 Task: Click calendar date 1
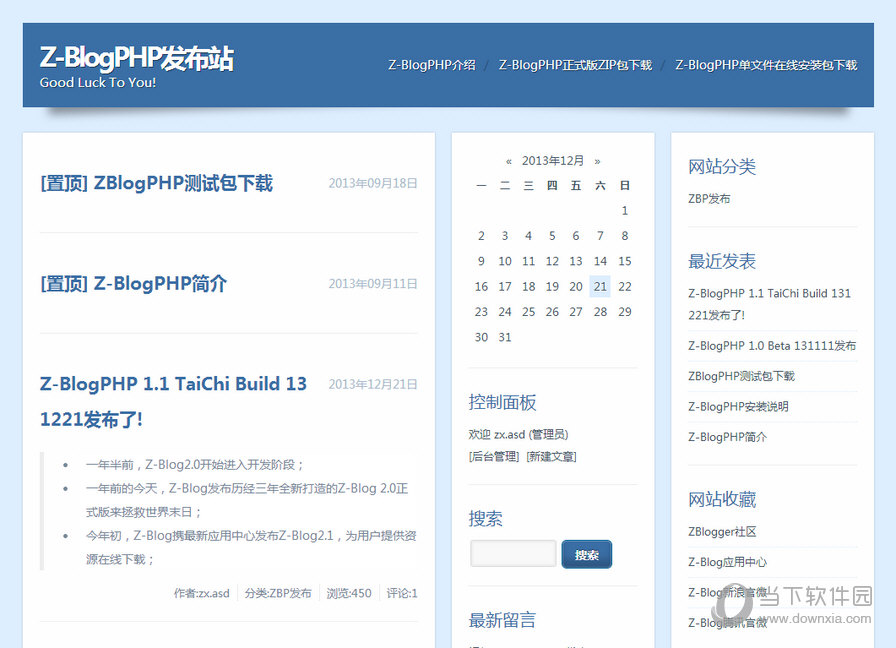pyautogui.click(x=625, y=211)
